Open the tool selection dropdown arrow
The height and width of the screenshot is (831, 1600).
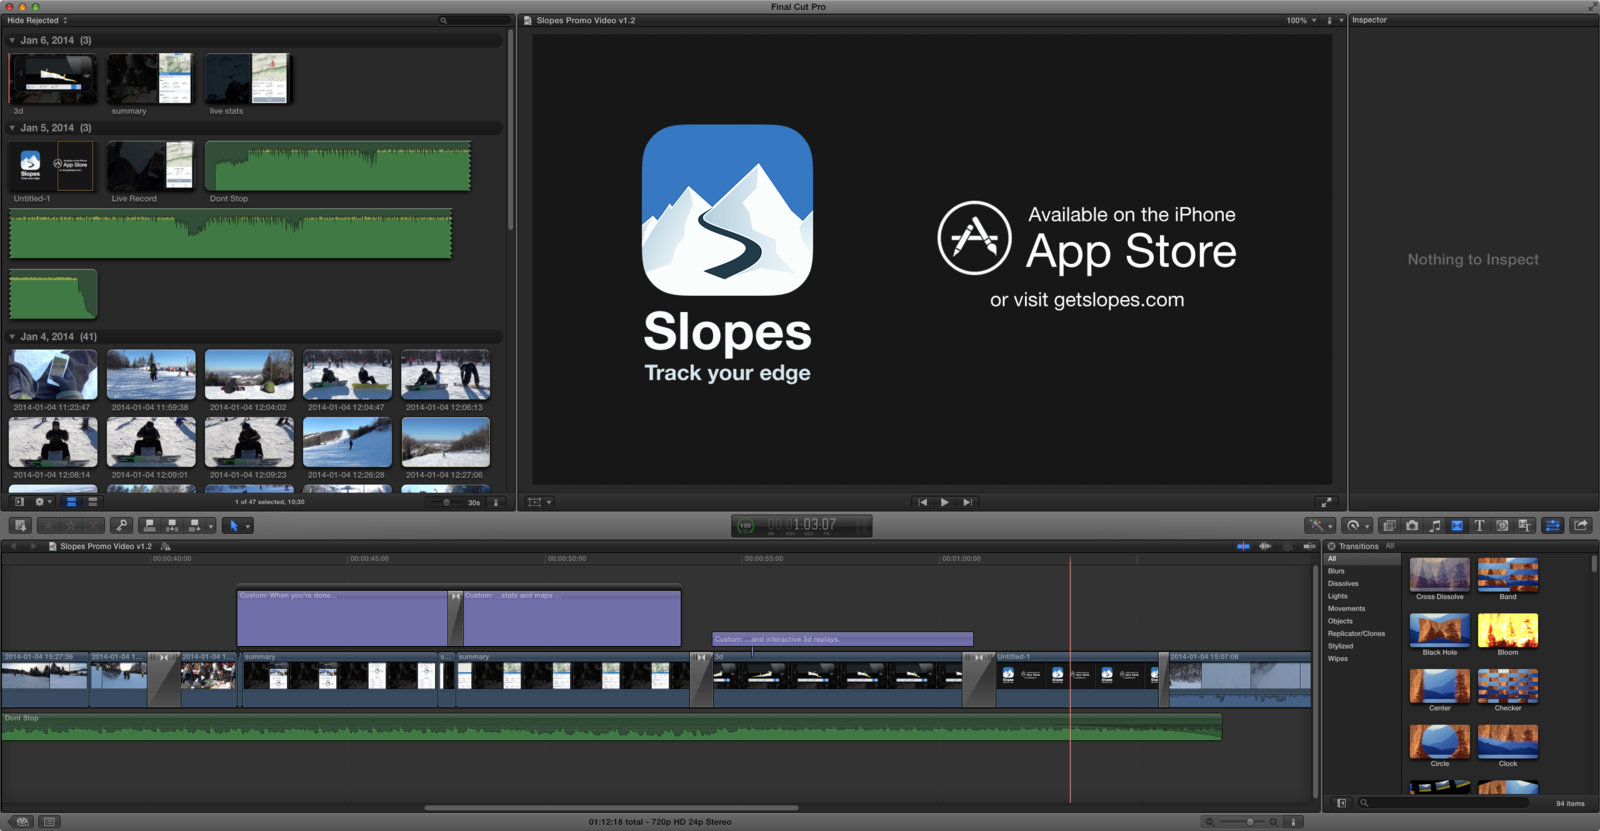(x=248, y=525)
